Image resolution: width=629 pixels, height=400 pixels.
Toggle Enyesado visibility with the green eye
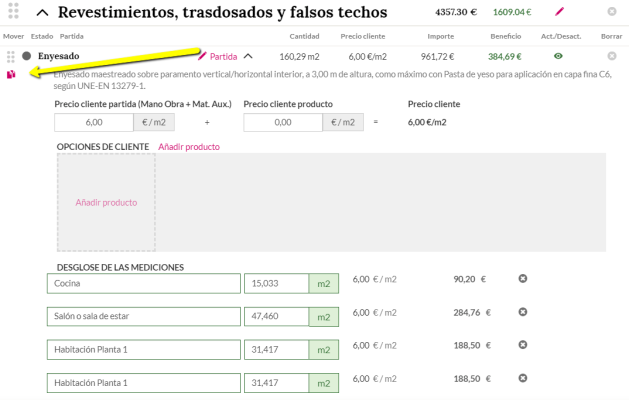[x=558, y=56]
